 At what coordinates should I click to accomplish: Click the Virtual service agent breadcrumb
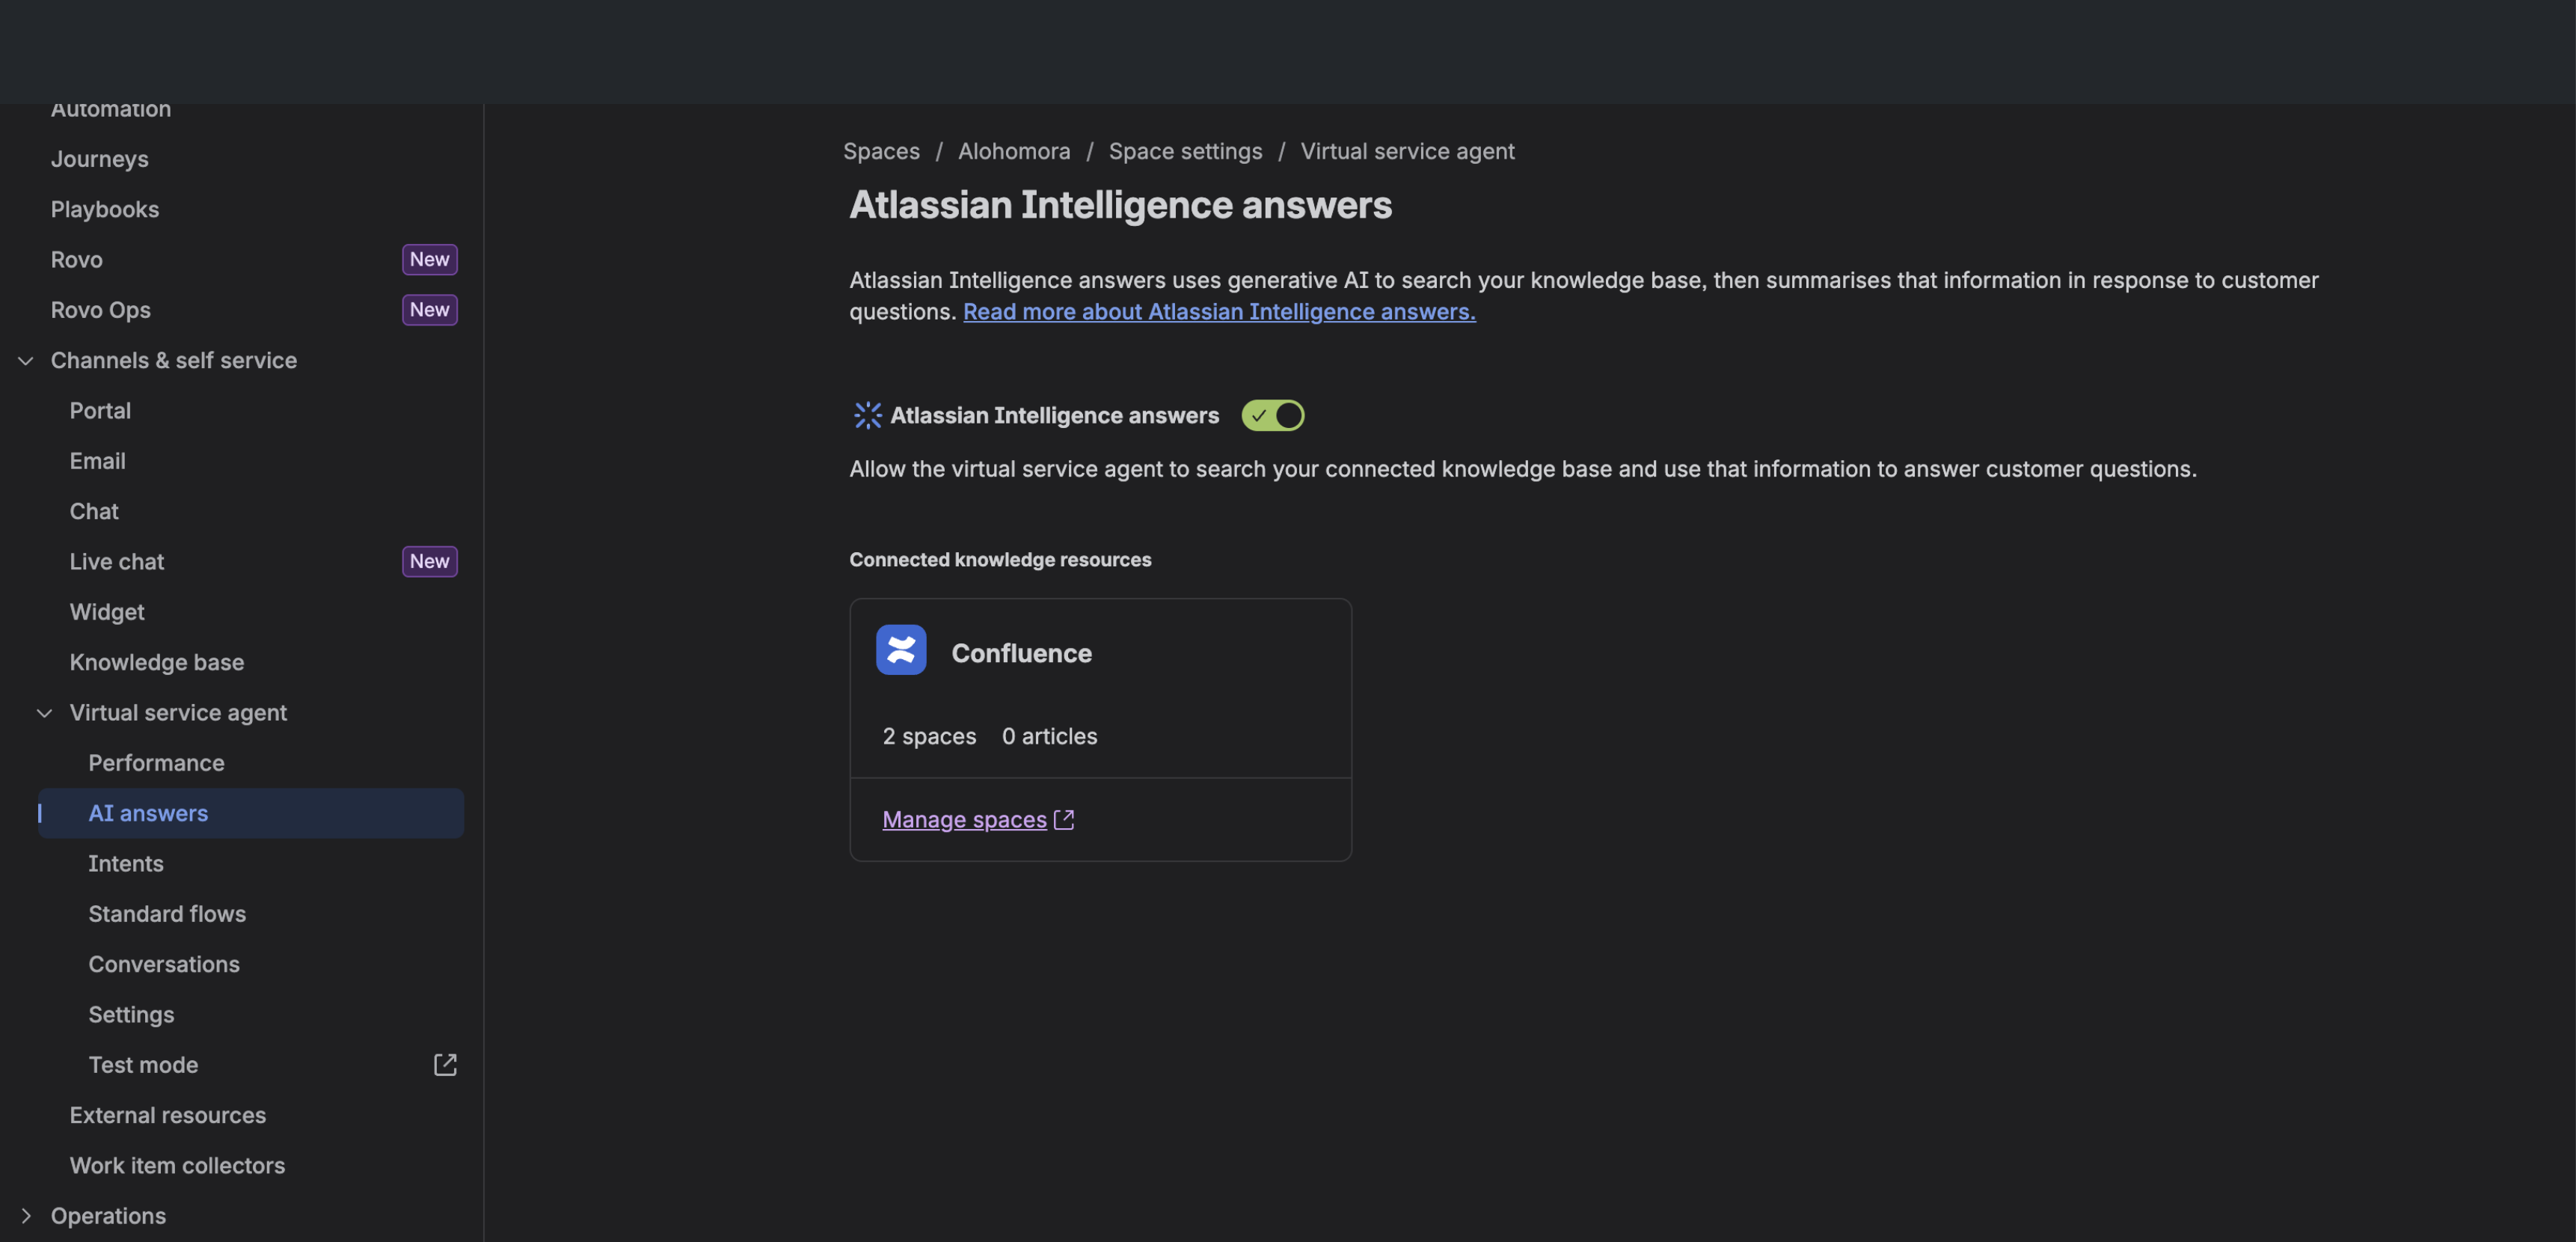click(1407, 151)
